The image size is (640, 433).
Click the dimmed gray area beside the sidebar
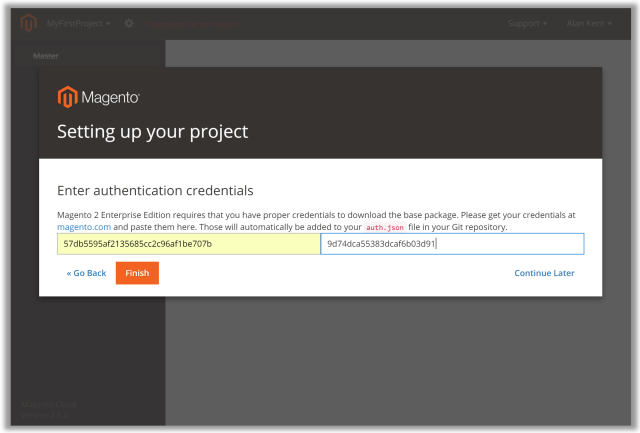[400, 360]
